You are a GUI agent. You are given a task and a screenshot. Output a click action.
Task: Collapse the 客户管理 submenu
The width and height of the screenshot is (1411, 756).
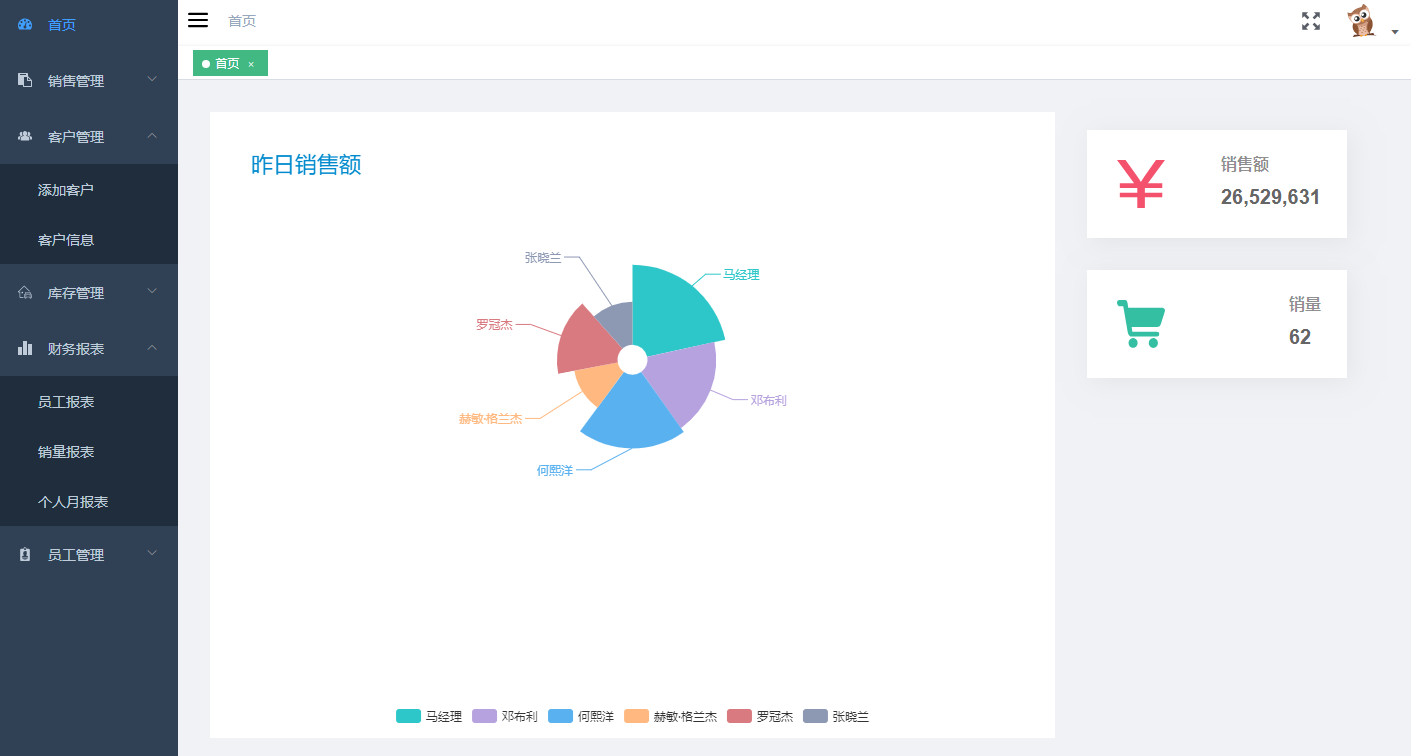[153, 136]
